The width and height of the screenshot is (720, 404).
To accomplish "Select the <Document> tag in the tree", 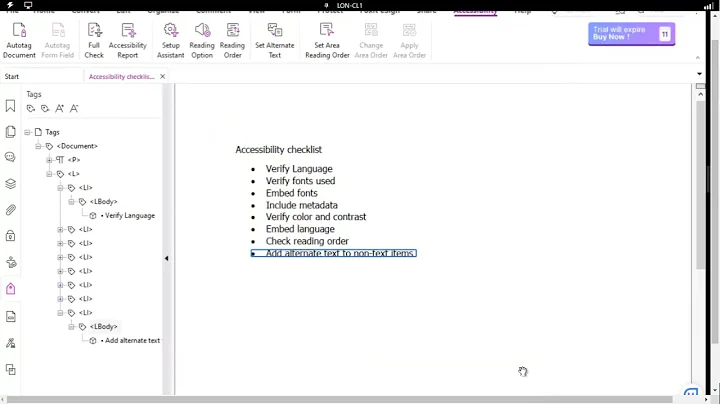I will [x=77, y=146].
